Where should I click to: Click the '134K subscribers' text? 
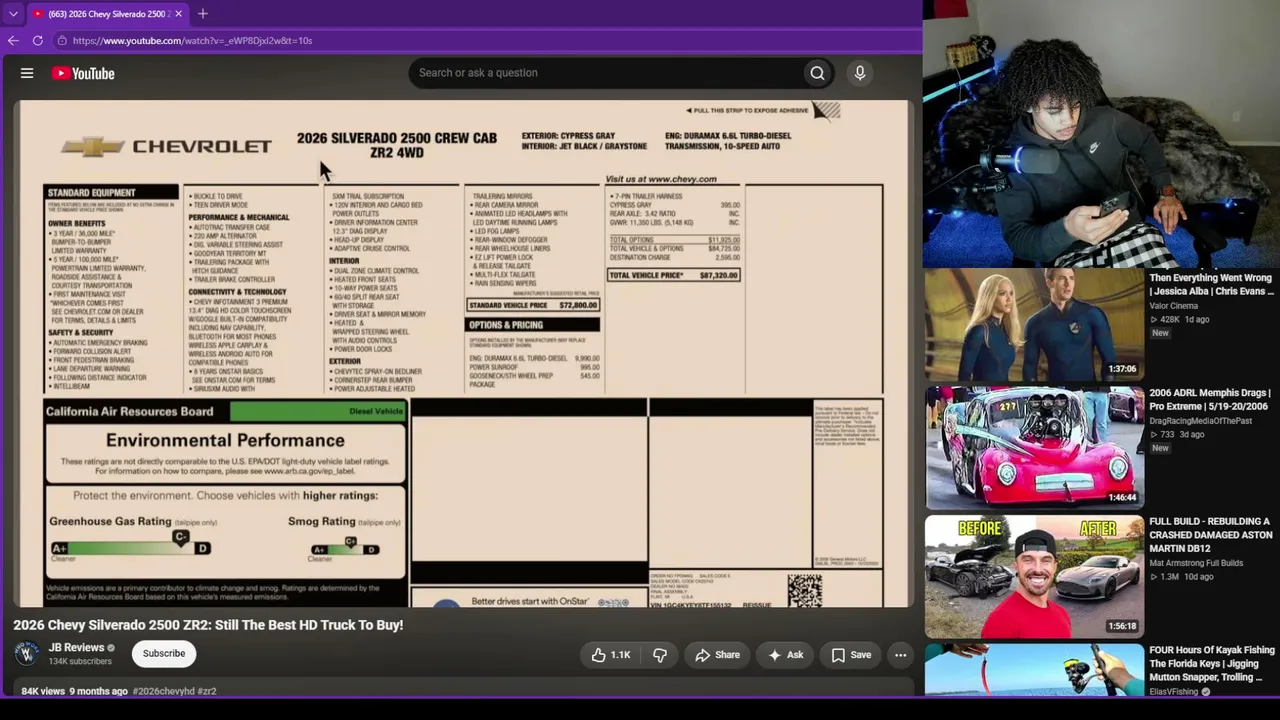[x=80, y=662]
